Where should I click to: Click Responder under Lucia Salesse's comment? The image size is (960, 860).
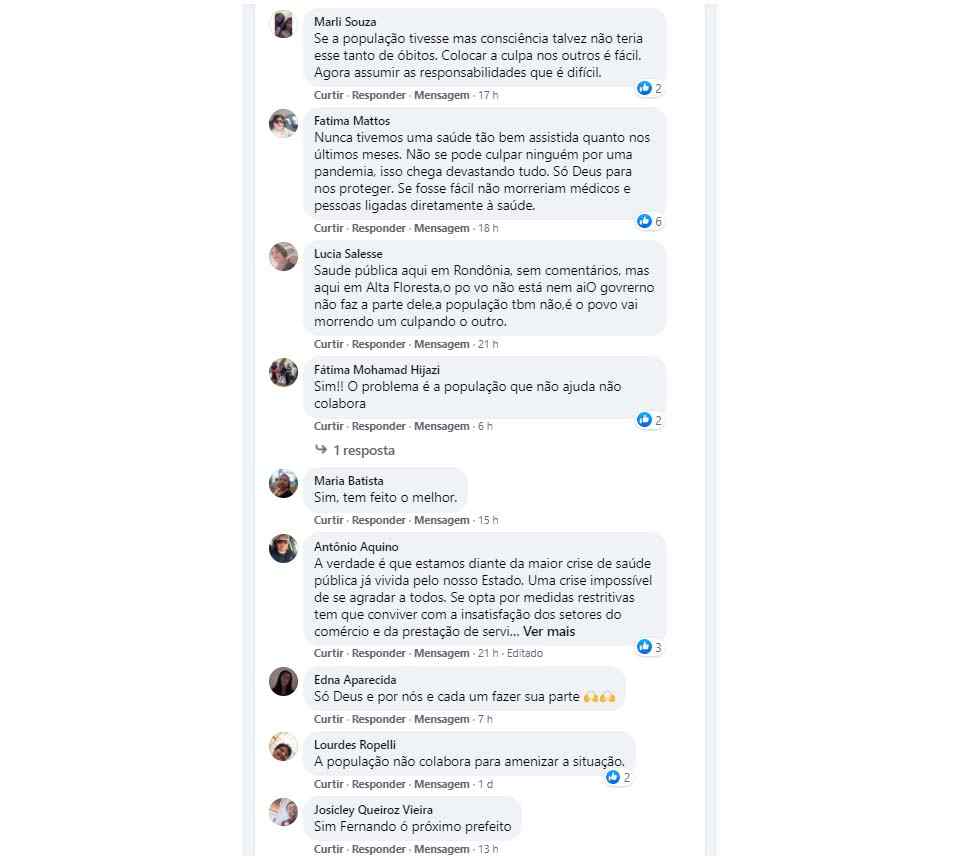[379, 344]
